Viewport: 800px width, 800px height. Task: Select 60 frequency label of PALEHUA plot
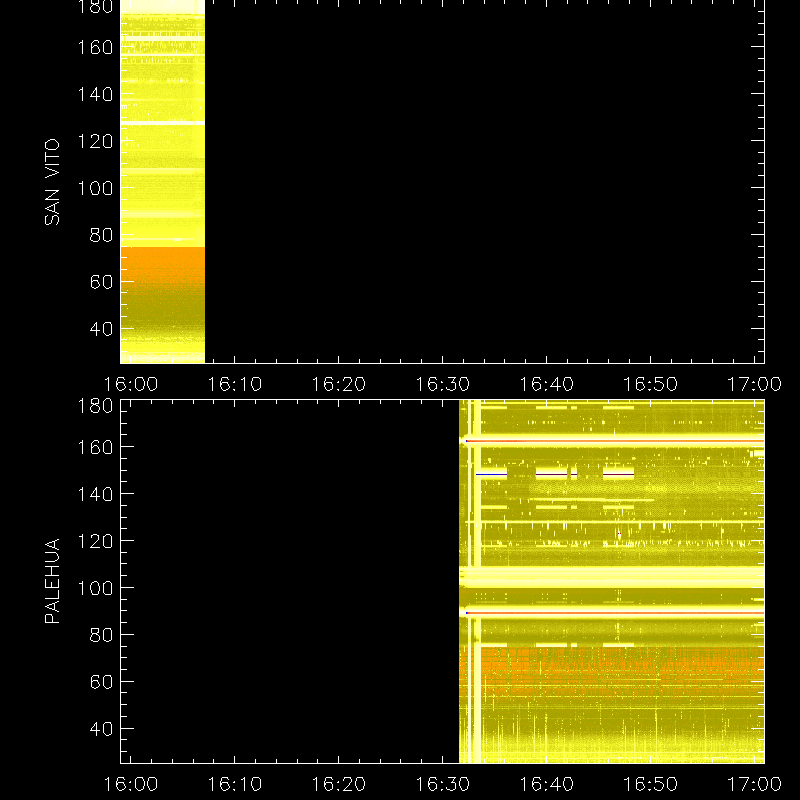click(x=101, y=682)
